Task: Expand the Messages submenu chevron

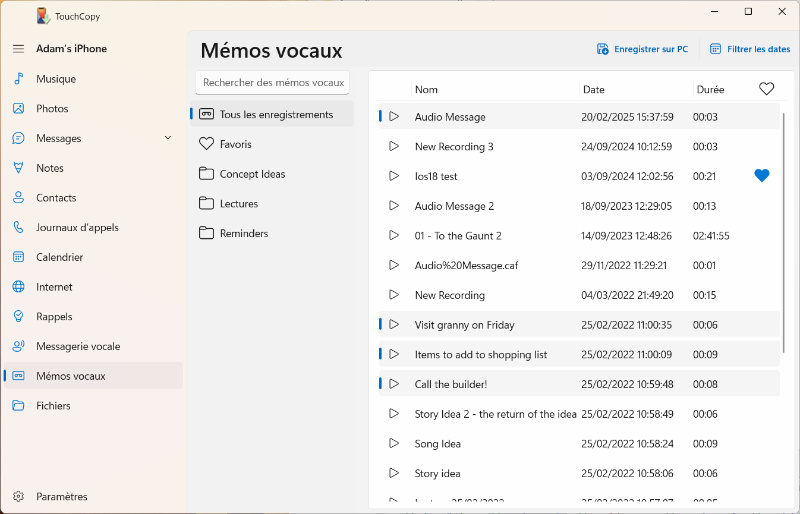Action: (x=168, y=138)
